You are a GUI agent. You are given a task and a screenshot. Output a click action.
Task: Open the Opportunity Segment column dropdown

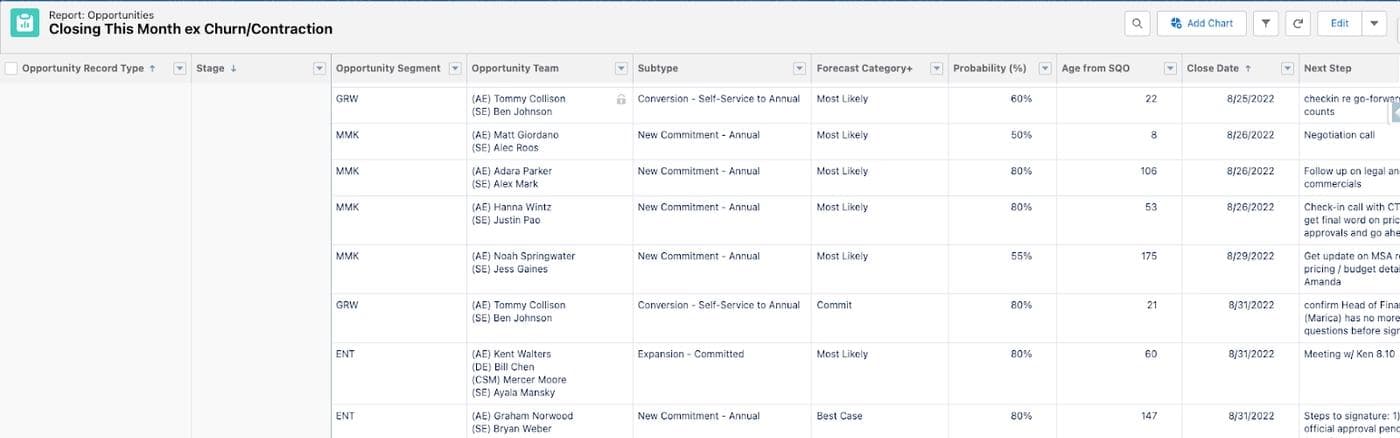(454, 69)
